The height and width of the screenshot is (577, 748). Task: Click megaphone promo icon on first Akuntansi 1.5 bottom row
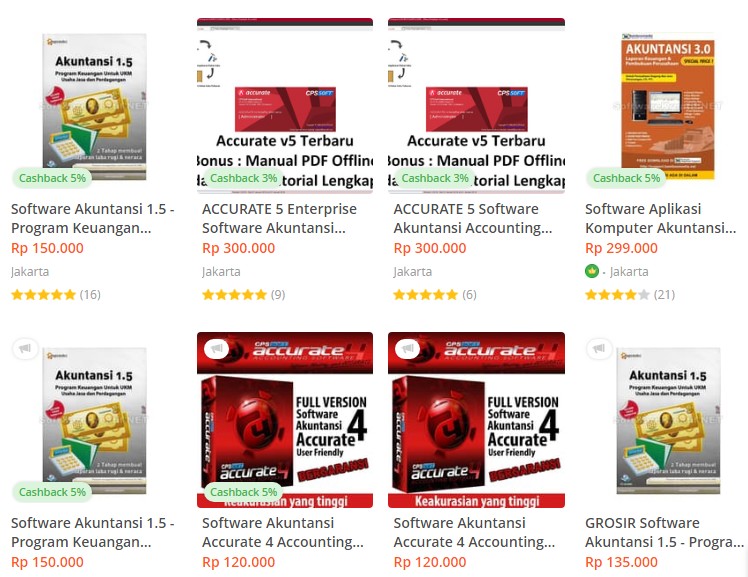click(x=25, y=349)
